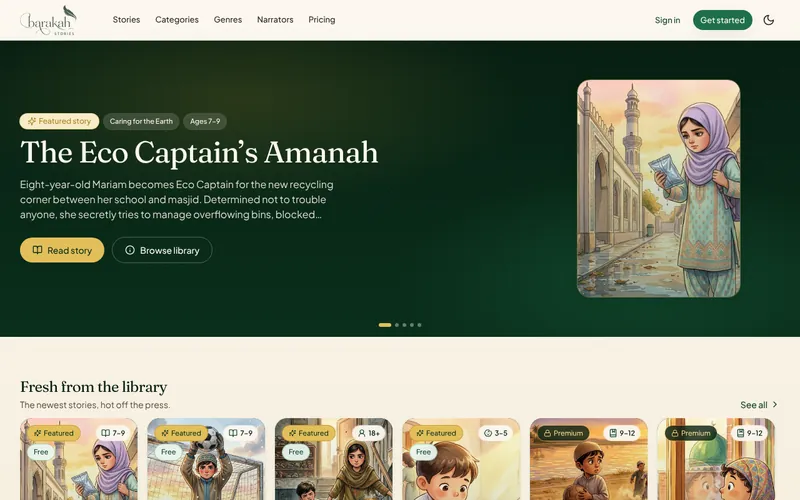This screenshot has height=500, width=800.
Task: Click Featured badge on third story card
Action: tap(309, 433)
